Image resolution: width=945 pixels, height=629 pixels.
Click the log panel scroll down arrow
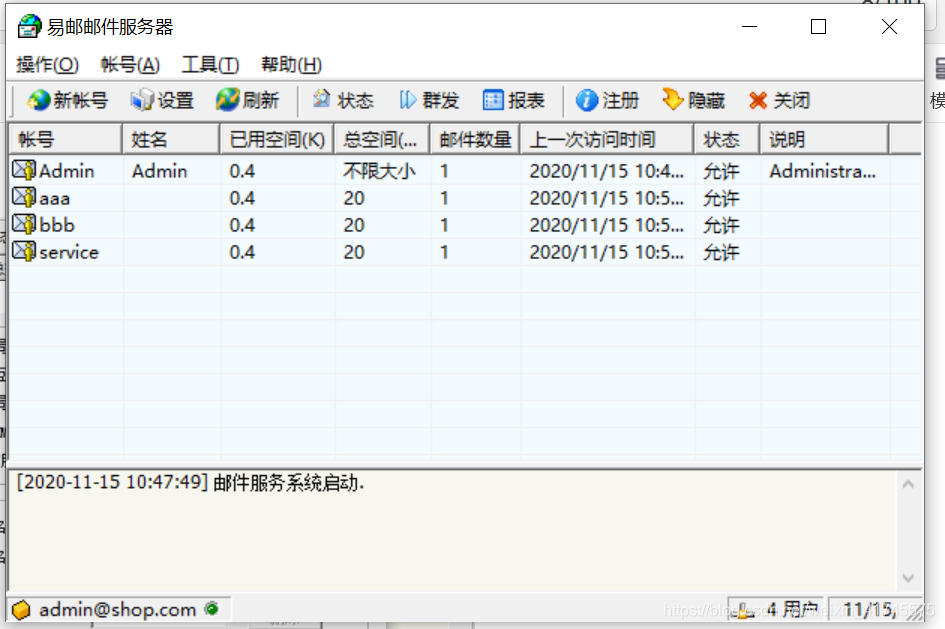pos(908,578)
